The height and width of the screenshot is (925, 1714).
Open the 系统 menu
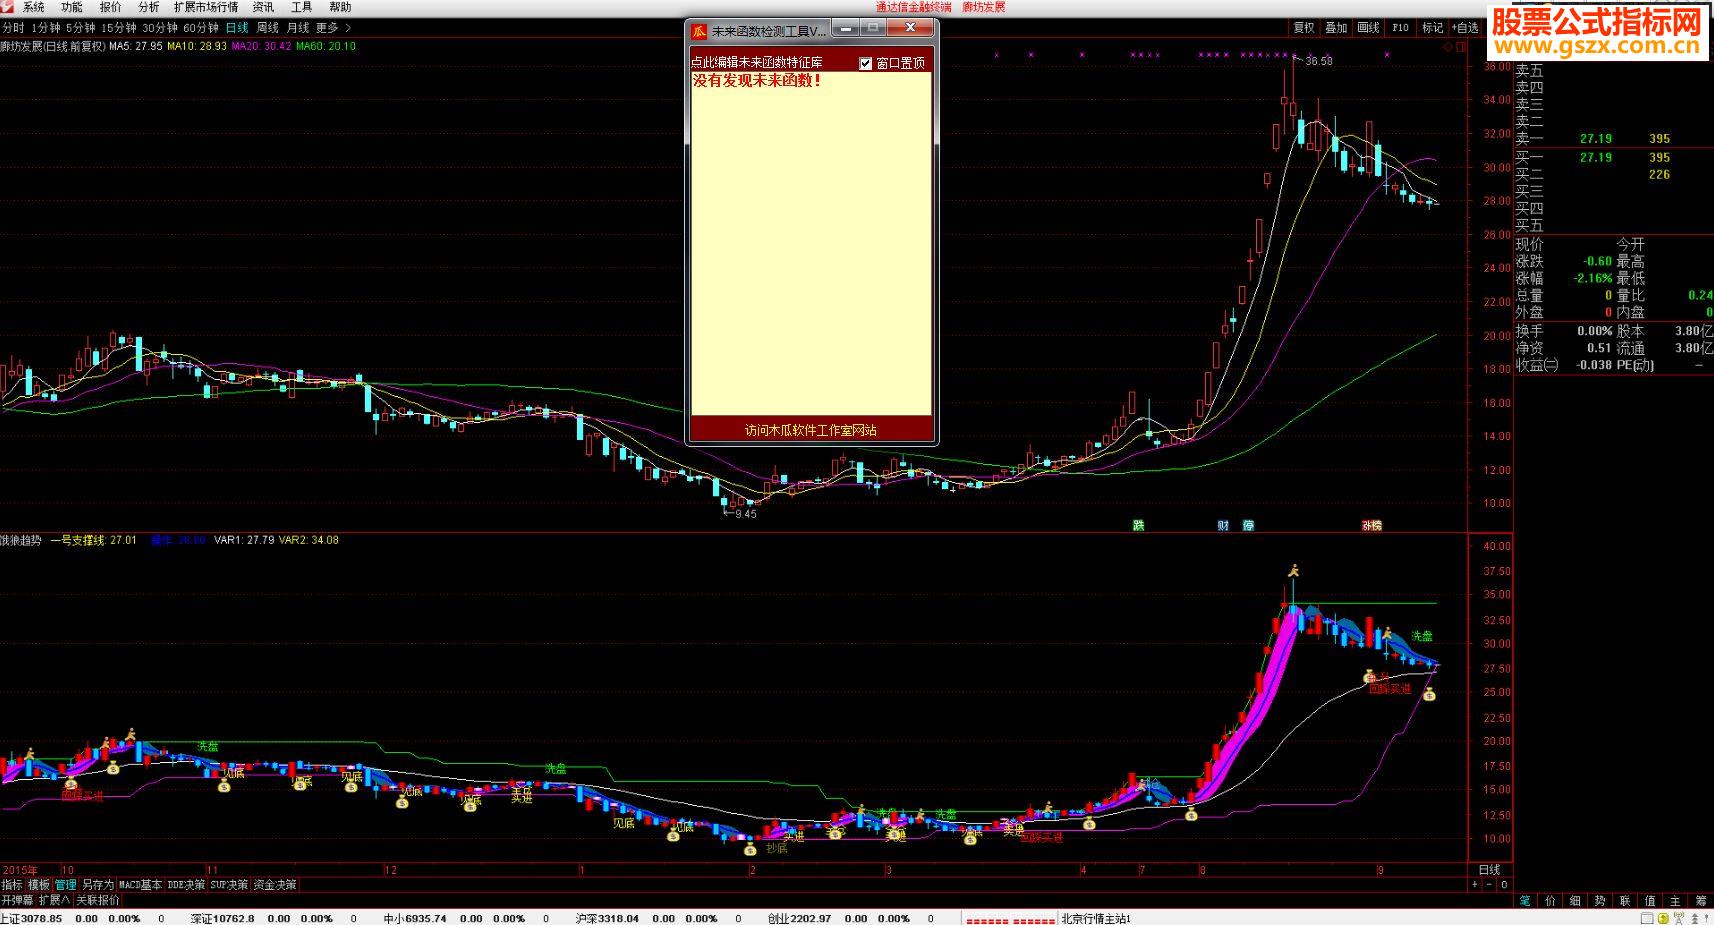(34, 7)
